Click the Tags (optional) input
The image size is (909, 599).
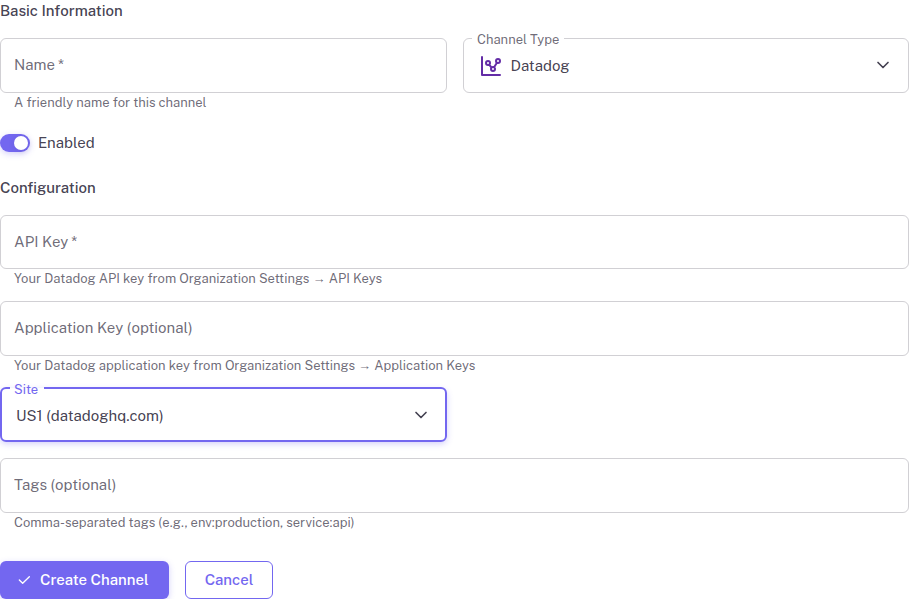pos(454,485)
